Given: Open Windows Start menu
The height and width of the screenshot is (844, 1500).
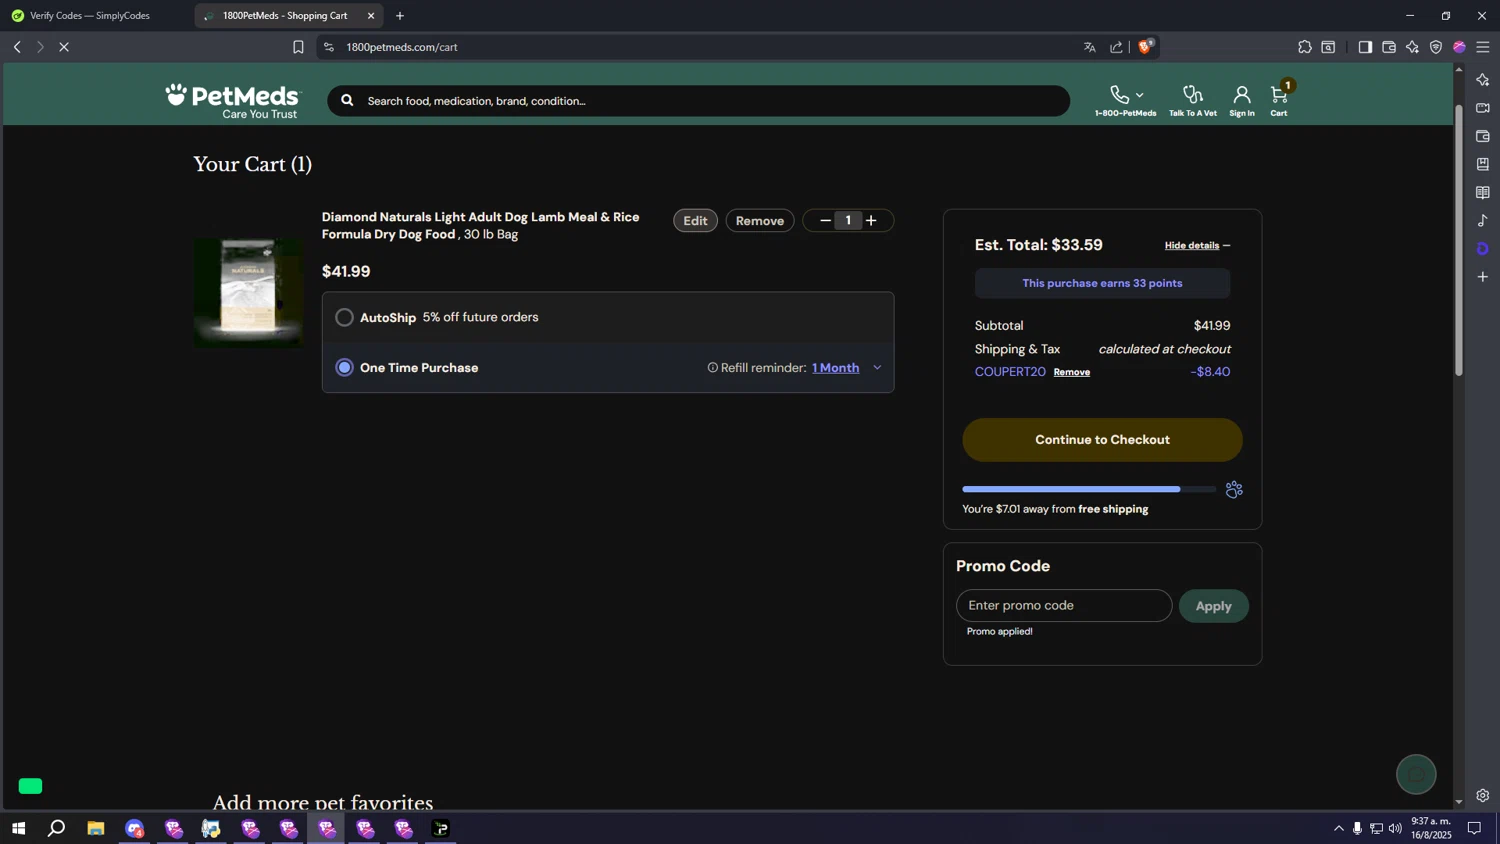Looking at the screenshot, I should coord(18,828).
